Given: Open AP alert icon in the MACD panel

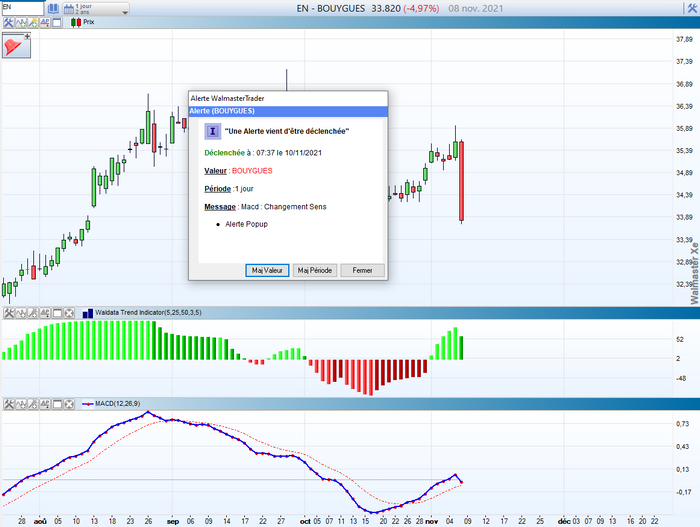Looking at the screenshot, I should (45, 404).
